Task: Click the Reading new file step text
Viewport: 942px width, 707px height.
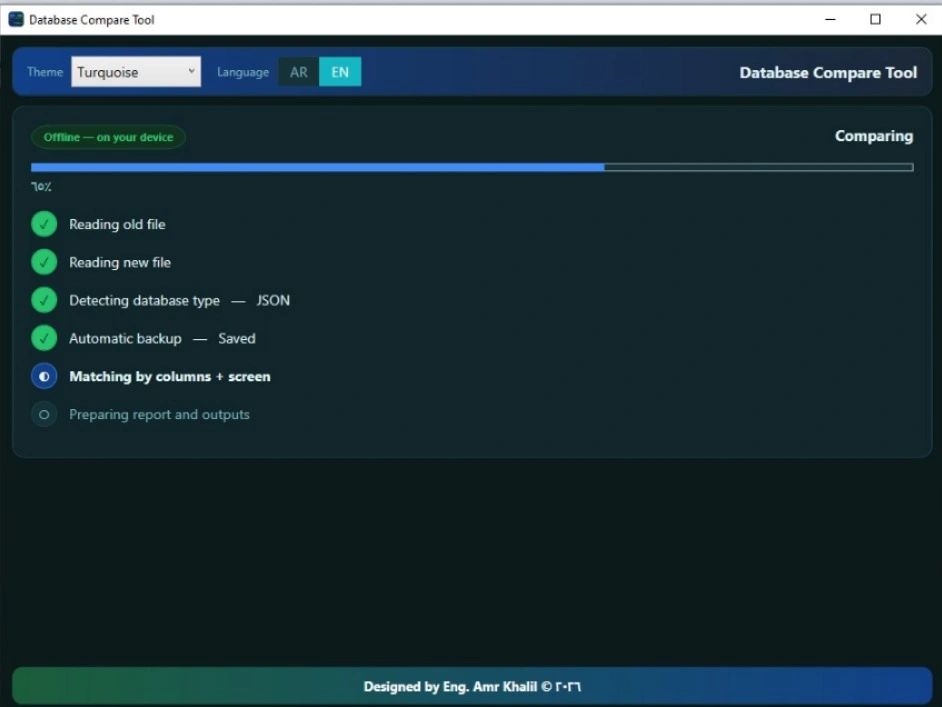Action: pos(120,262)
